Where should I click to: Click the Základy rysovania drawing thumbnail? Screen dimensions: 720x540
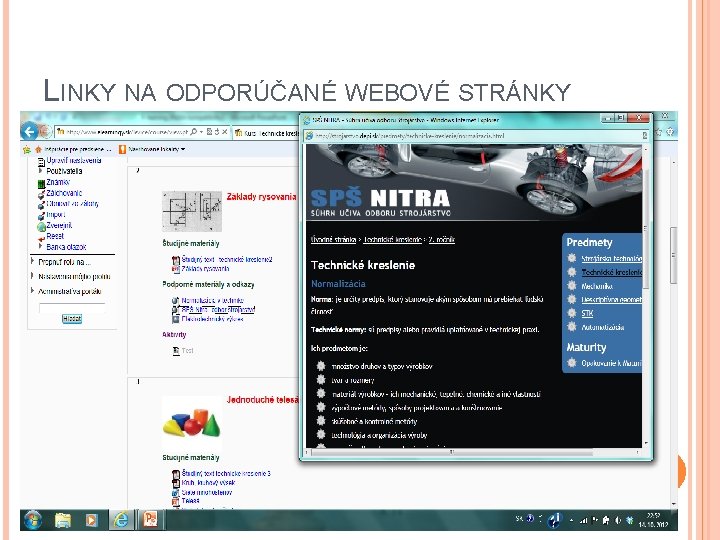pyautogui.click(x=191, y=211)
